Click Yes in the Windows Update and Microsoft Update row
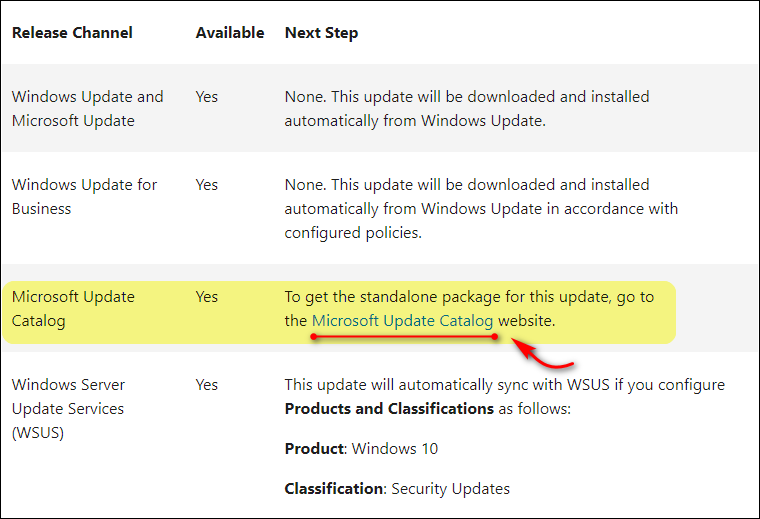Screen dimensions: 760x519 206,97
